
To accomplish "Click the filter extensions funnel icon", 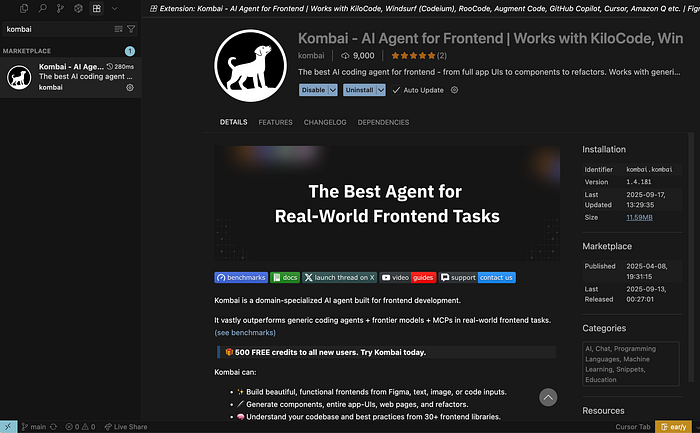I will (131, 29).
